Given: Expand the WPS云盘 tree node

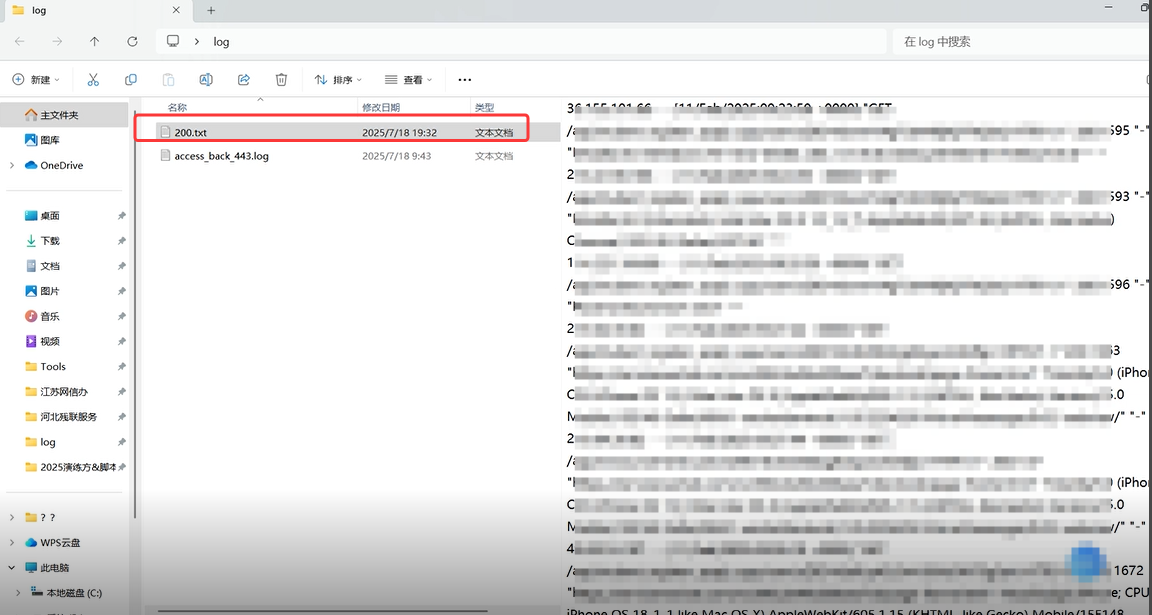Looking at the screenshot, I should (x=12, y=542).
